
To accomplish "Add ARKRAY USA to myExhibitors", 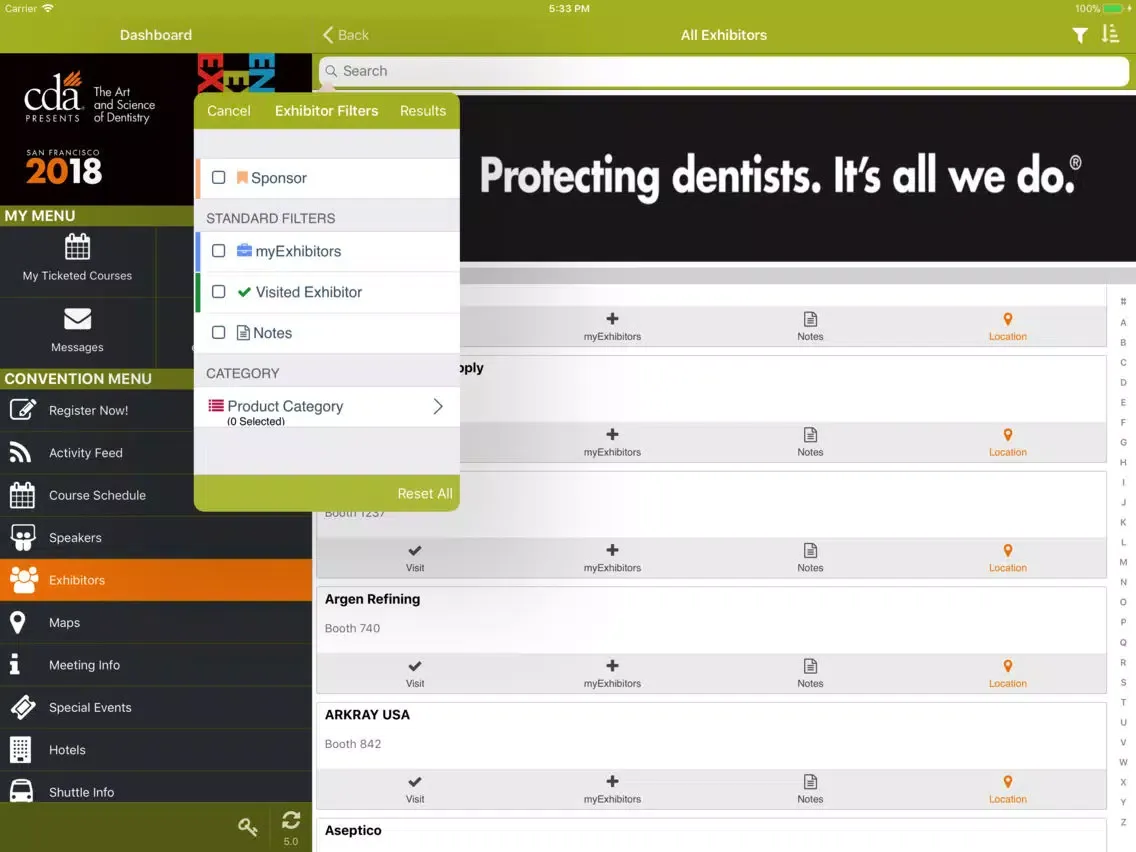I will (x=612, y=789).
